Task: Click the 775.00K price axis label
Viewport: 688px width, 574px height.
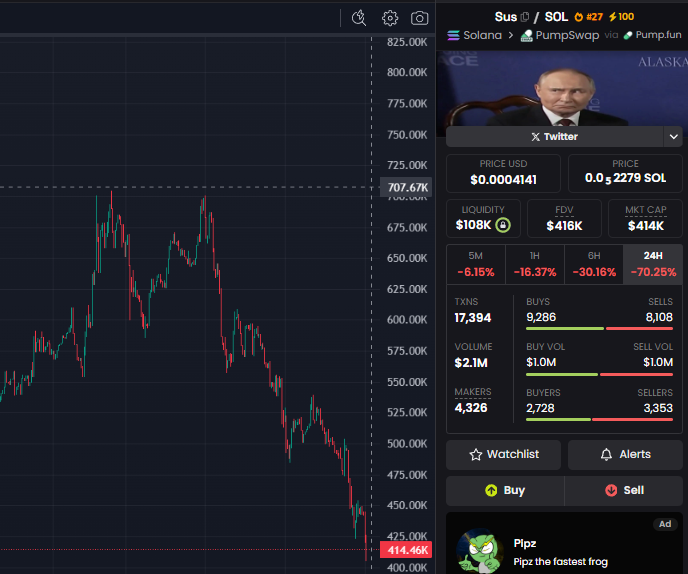Action: coord(407,104)
